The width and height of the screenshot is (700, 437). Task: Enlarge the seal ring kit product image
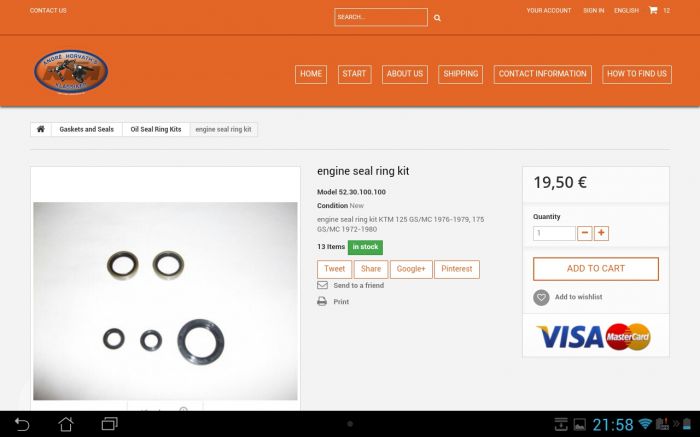[165, 301]
